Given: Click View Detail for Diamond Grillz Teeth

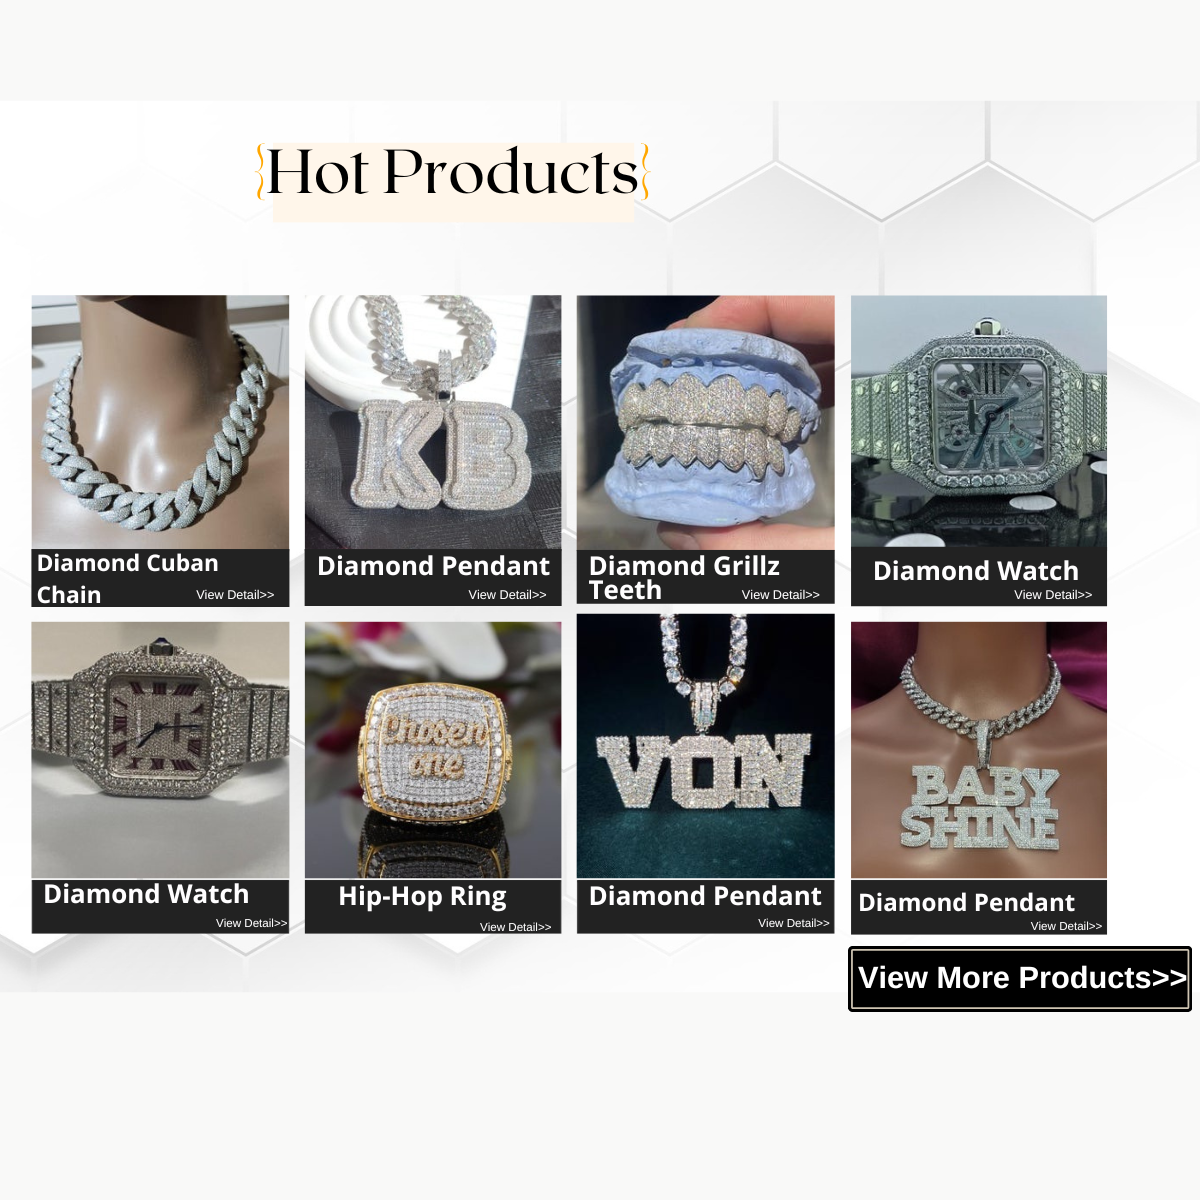Looking at the screenshot, I should point(780,595).
